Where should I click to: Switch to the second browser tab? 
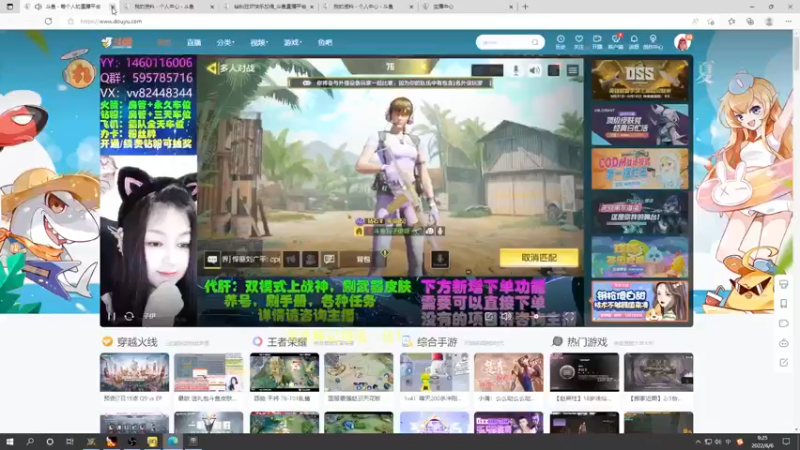click(x=169, y=7)
